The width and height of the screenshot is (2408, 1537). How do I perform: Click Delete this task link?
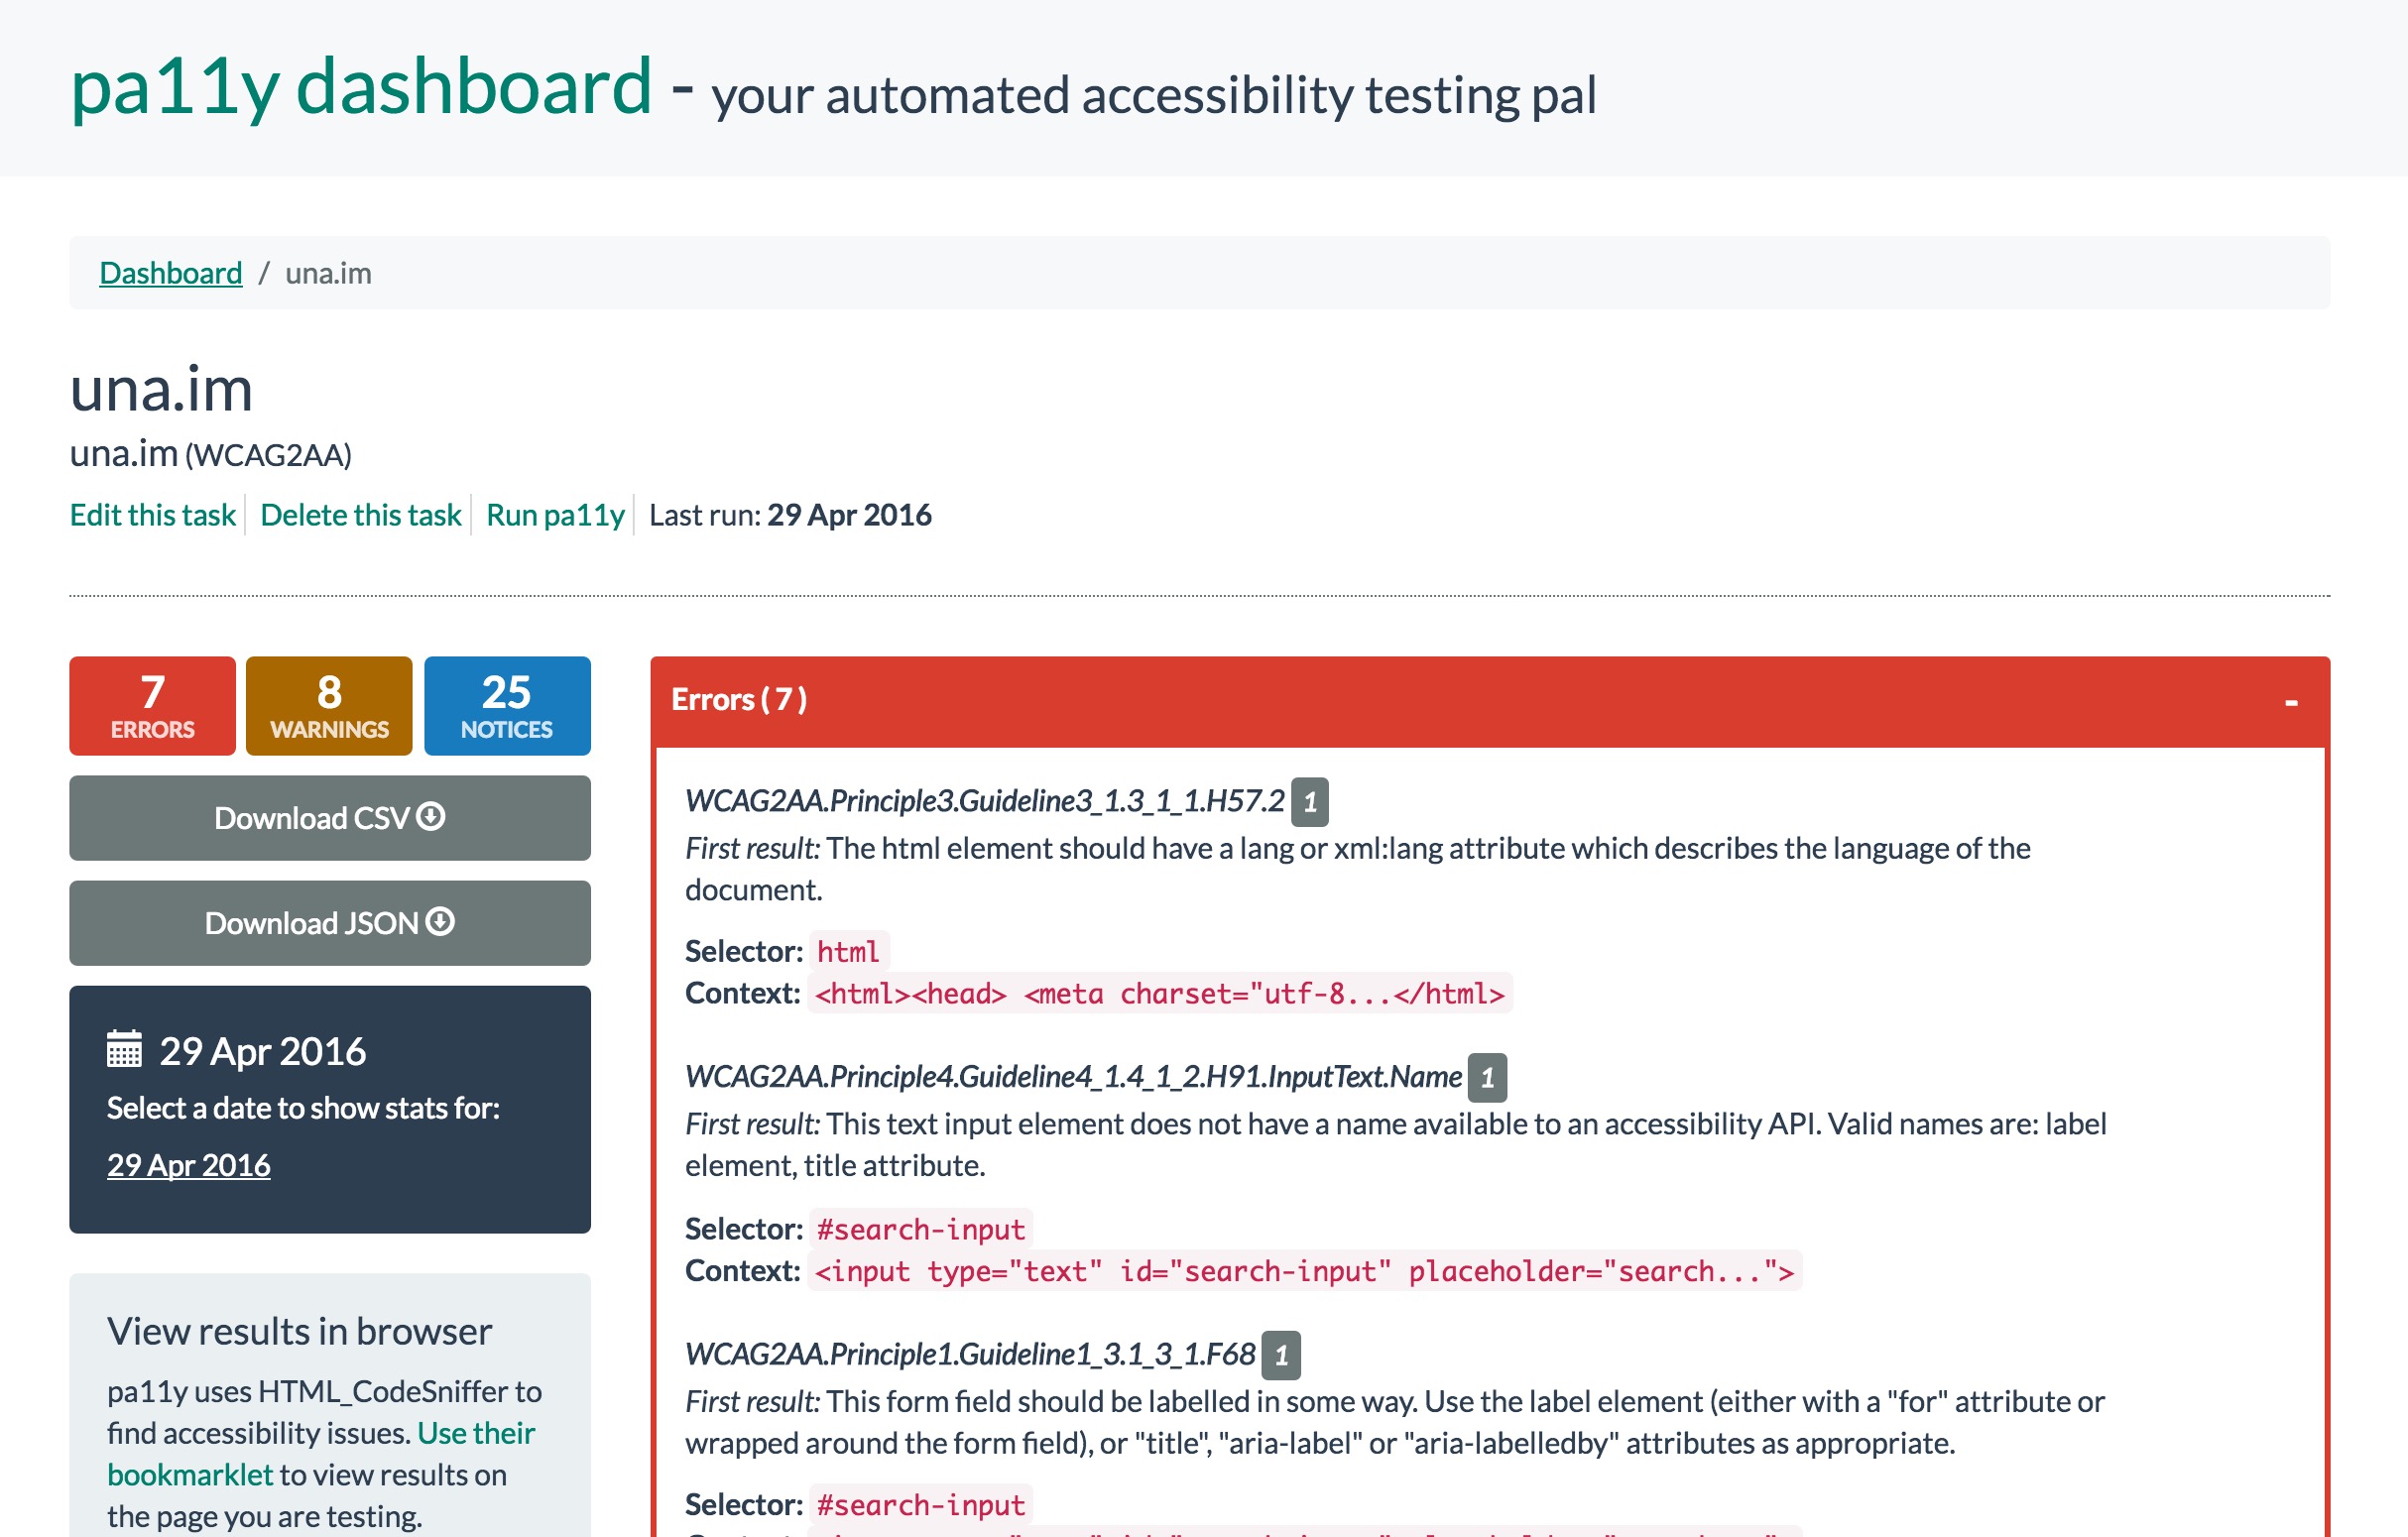tap(360, 515)
